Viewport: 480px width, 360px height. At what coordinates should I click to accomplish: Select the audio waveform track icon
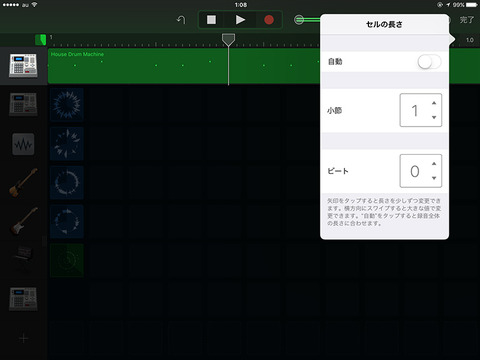[x=23, y=144]
